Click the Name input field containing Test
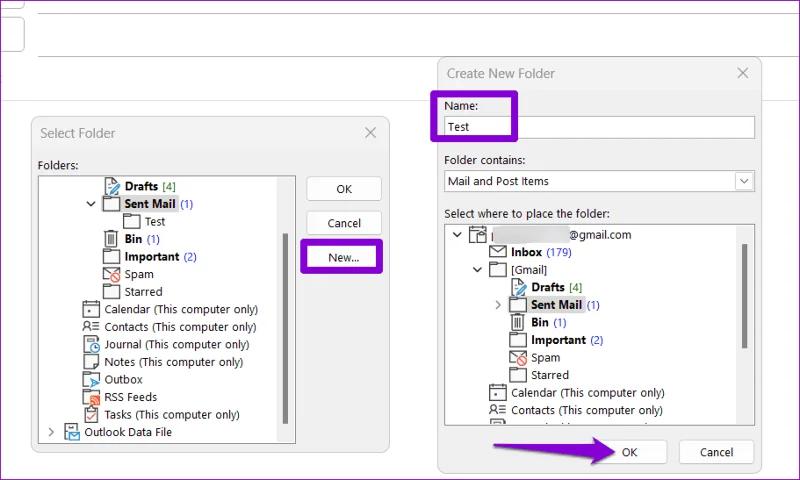The width and height of the screenshot is (800, 480). tap(599, 127)
